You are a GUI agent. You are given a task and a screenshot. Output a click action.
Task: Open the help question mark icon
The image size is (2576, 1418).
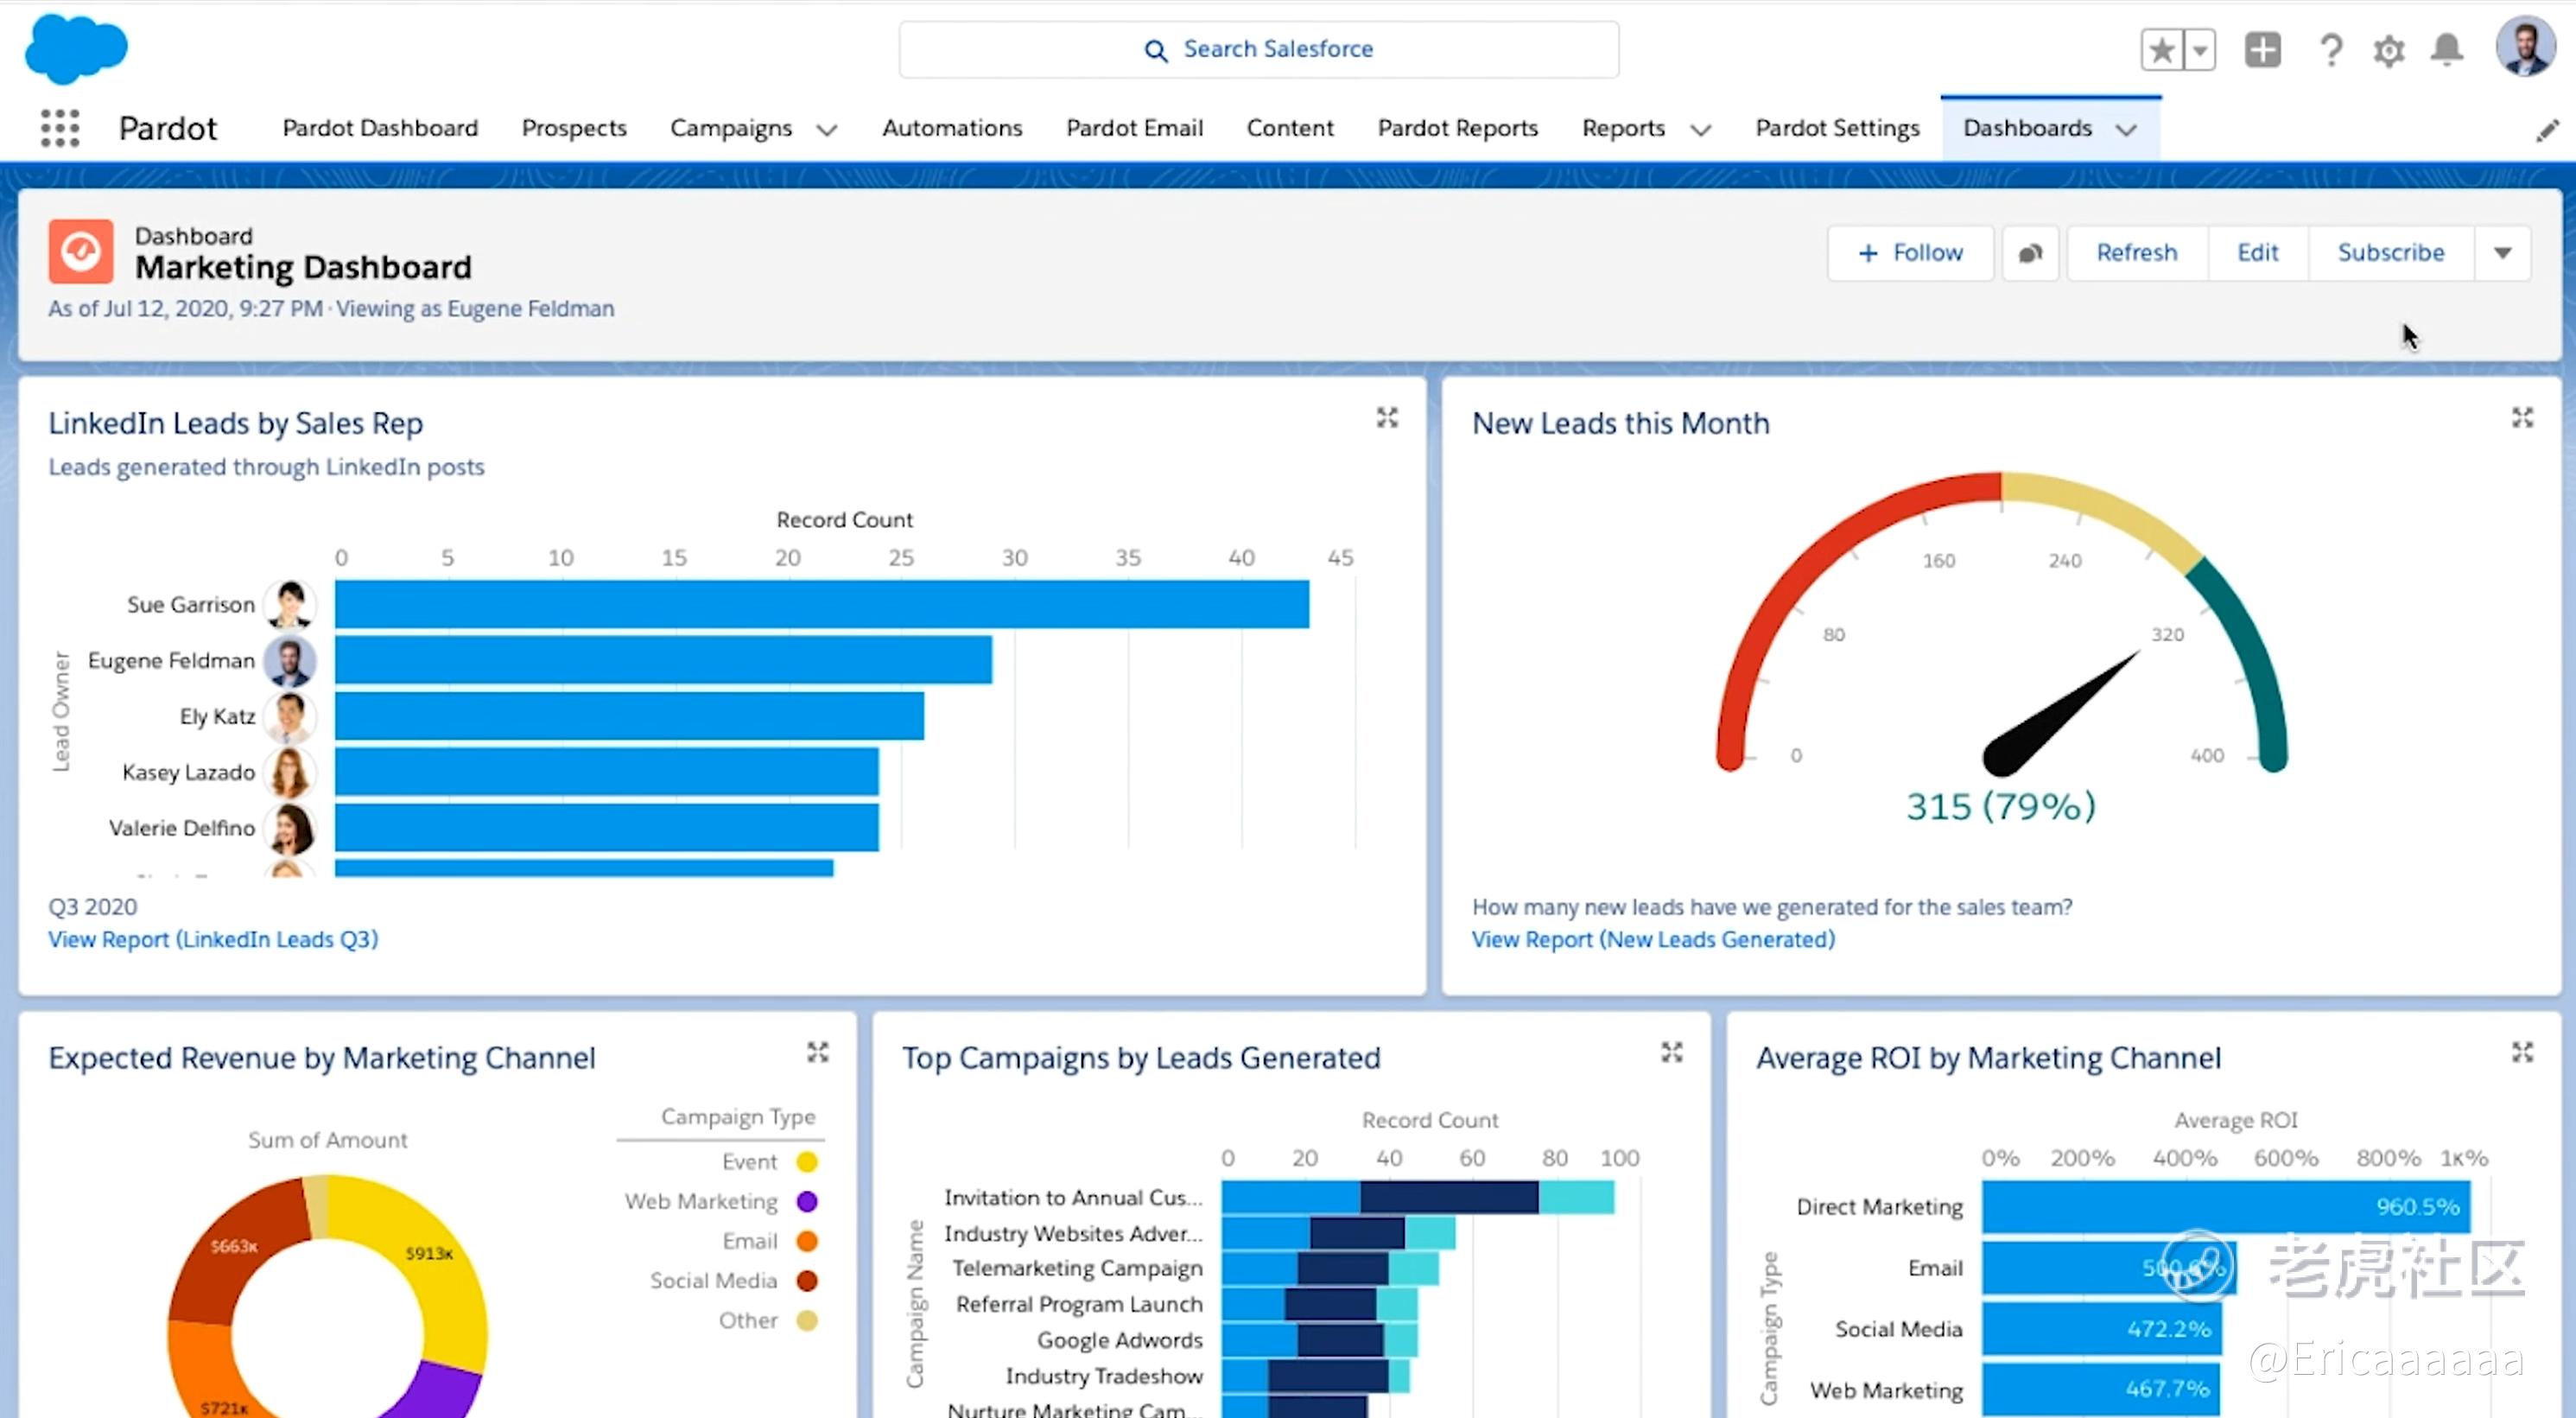(2331, 50)
